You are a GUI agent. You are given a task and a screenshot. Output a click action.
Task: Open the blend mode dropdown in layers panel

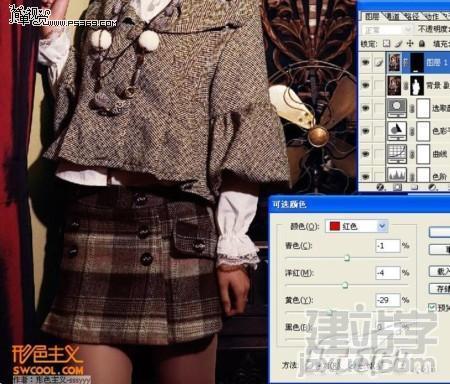pyautogui.click(x=387, y=30)
